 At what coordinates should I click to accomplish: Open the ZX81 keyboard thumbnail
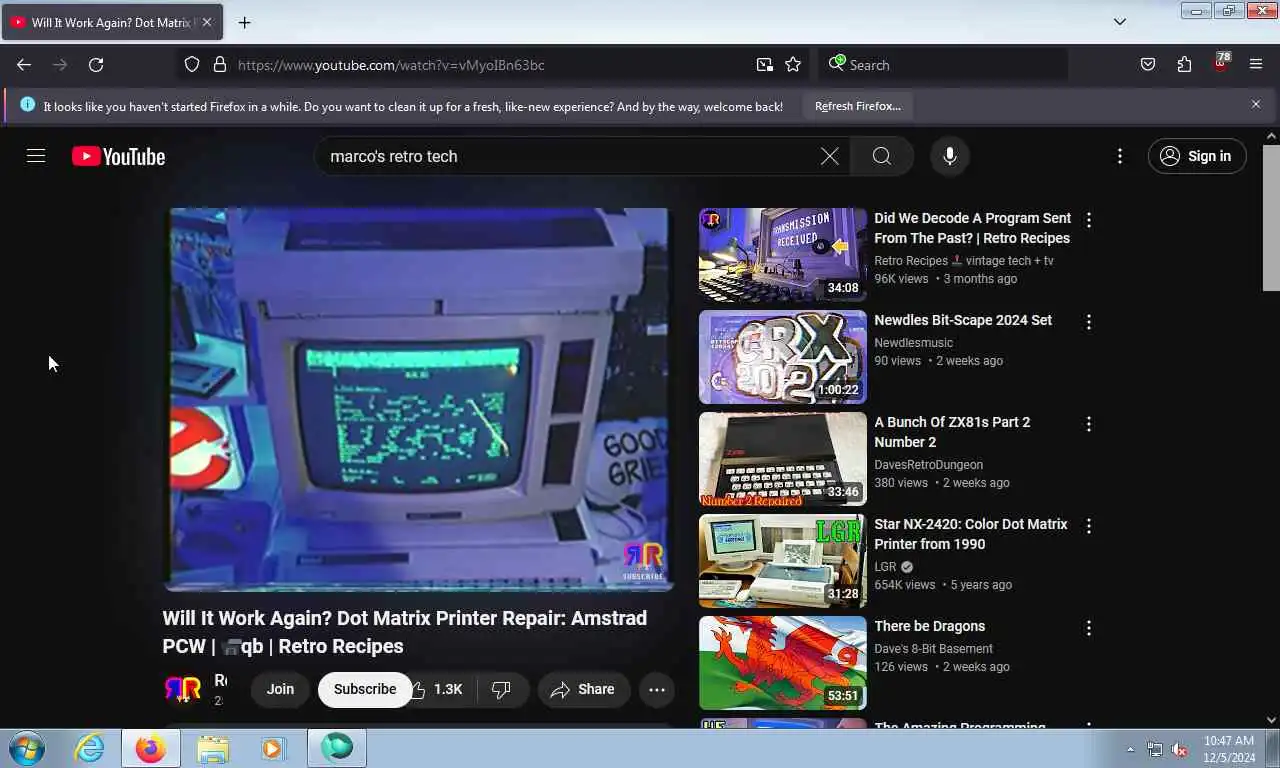click(x=783, y=459)
